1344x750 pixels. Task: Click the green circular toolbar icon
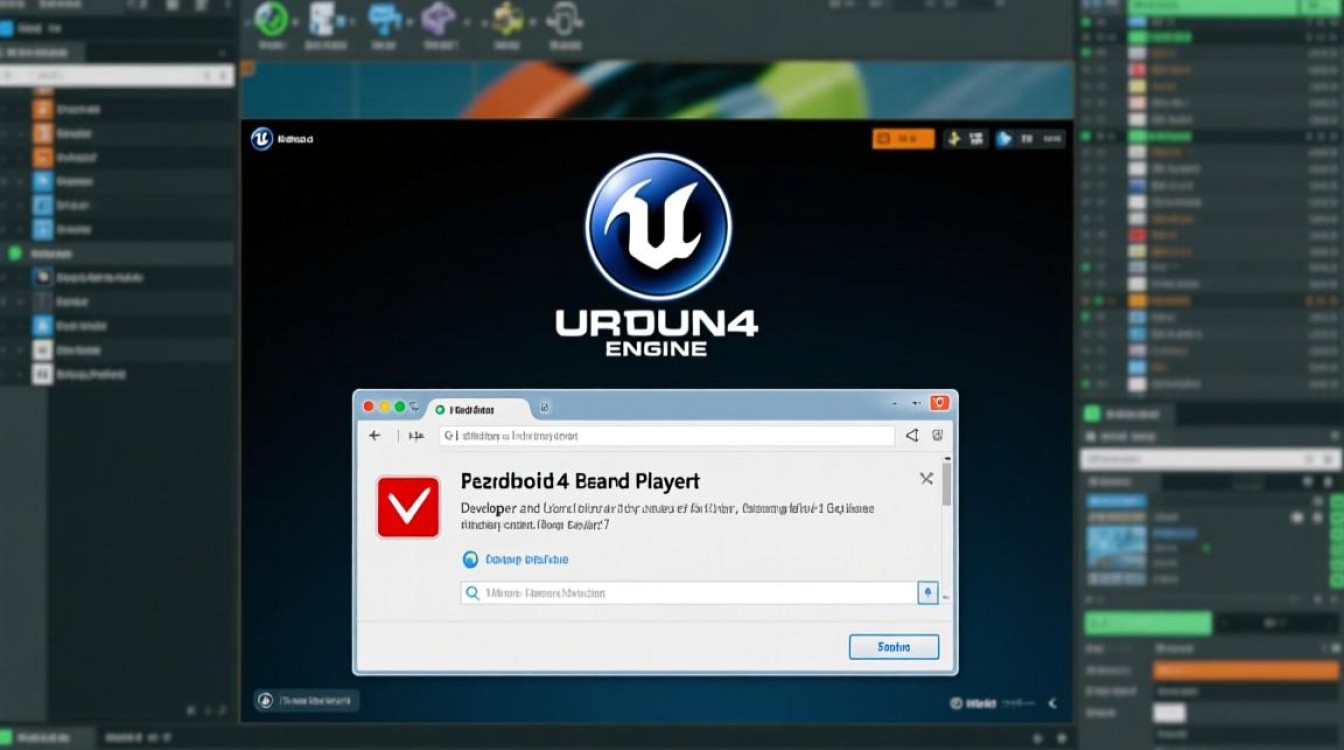pyautogui.click(x=271, y=19)
